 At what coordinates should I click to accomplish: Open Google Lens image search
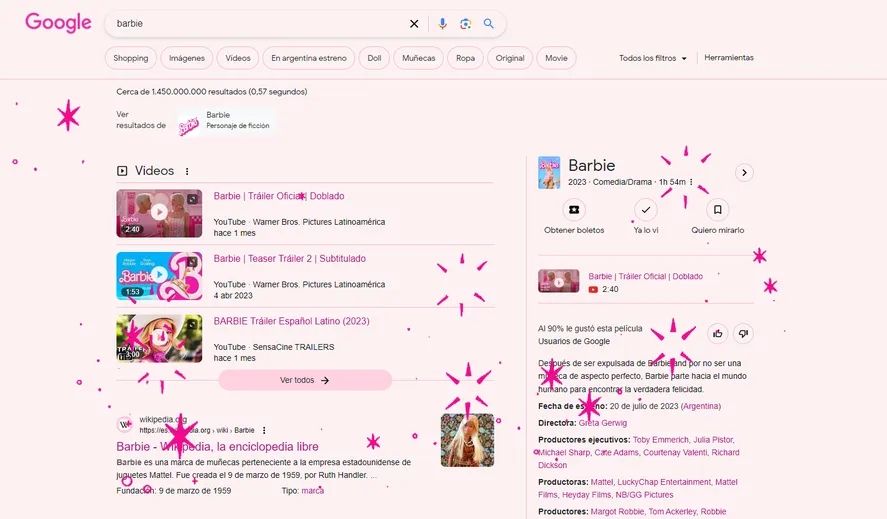(465, 24)
